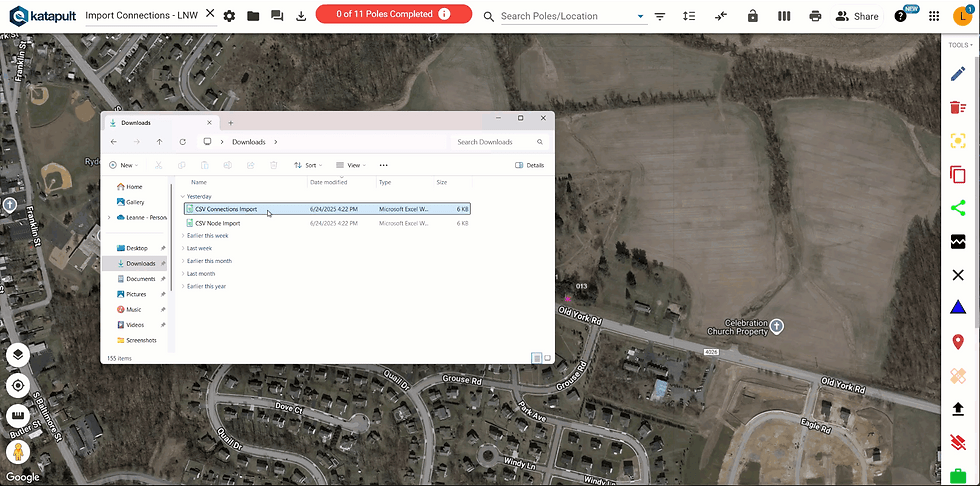980x486 pixels.
Task: Select the bandage patch tool
Action: point(958,375)
